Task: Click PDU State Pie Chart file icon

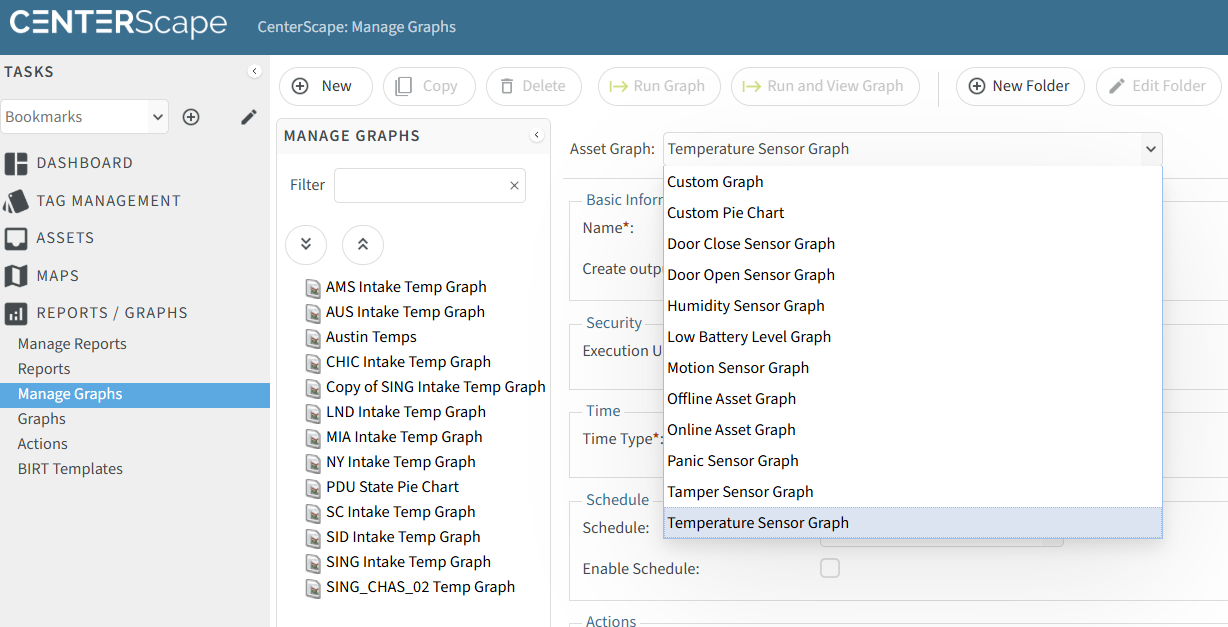Action: point(313,488)
